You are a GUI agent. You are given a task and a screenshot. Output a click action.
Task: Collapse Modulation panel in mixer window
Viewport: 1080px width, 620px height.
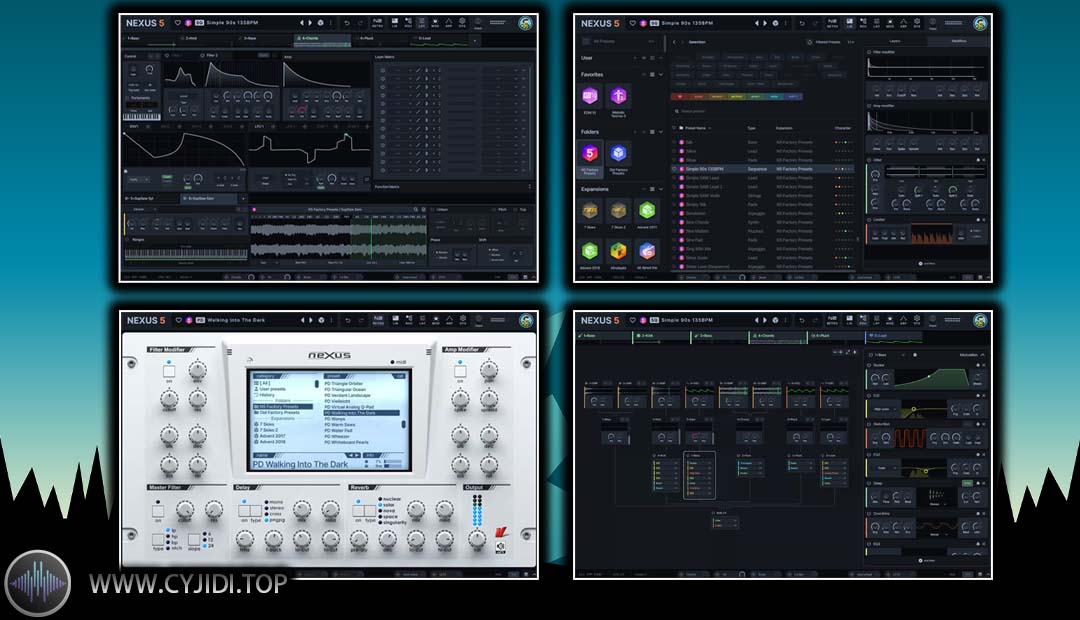982,355
